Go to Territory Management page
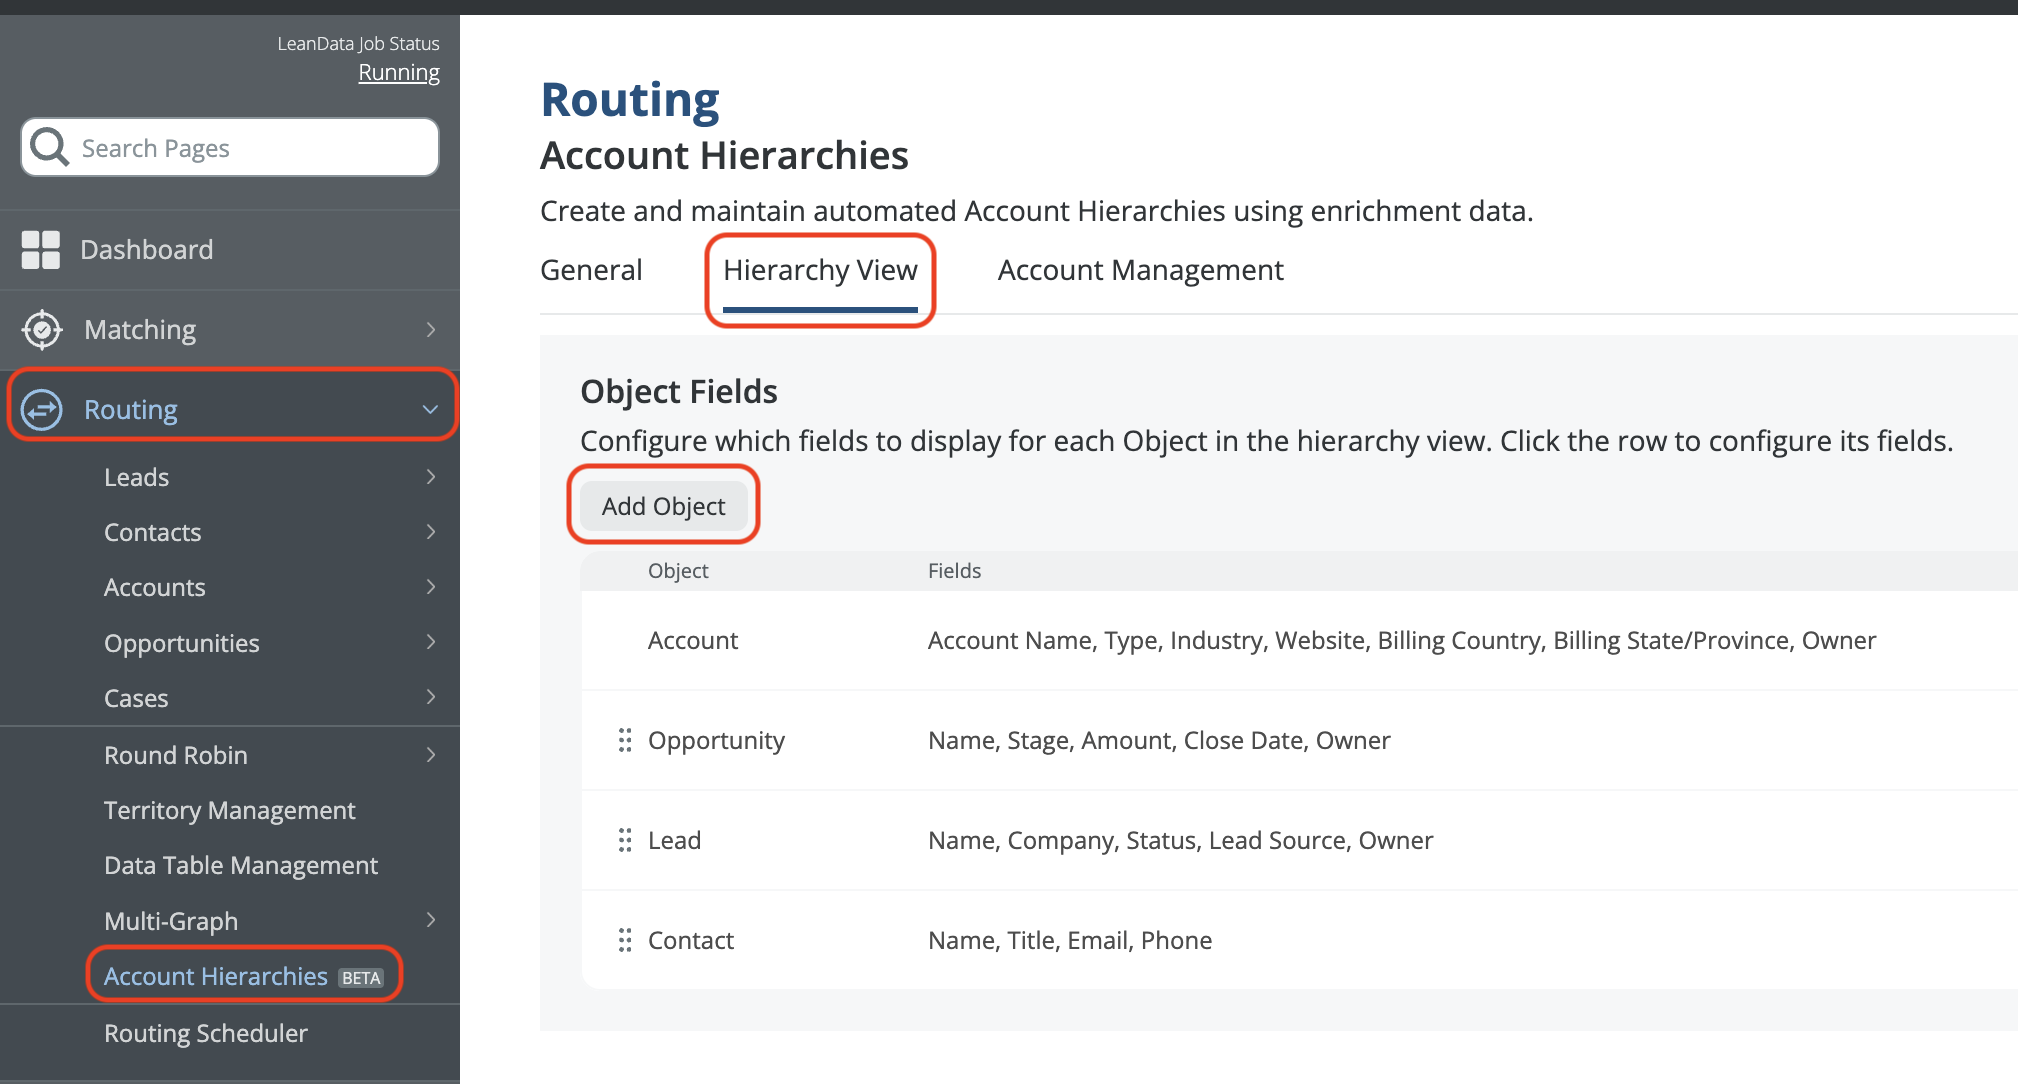This screenshot has width=2018, height=1084. coord(230,810)
